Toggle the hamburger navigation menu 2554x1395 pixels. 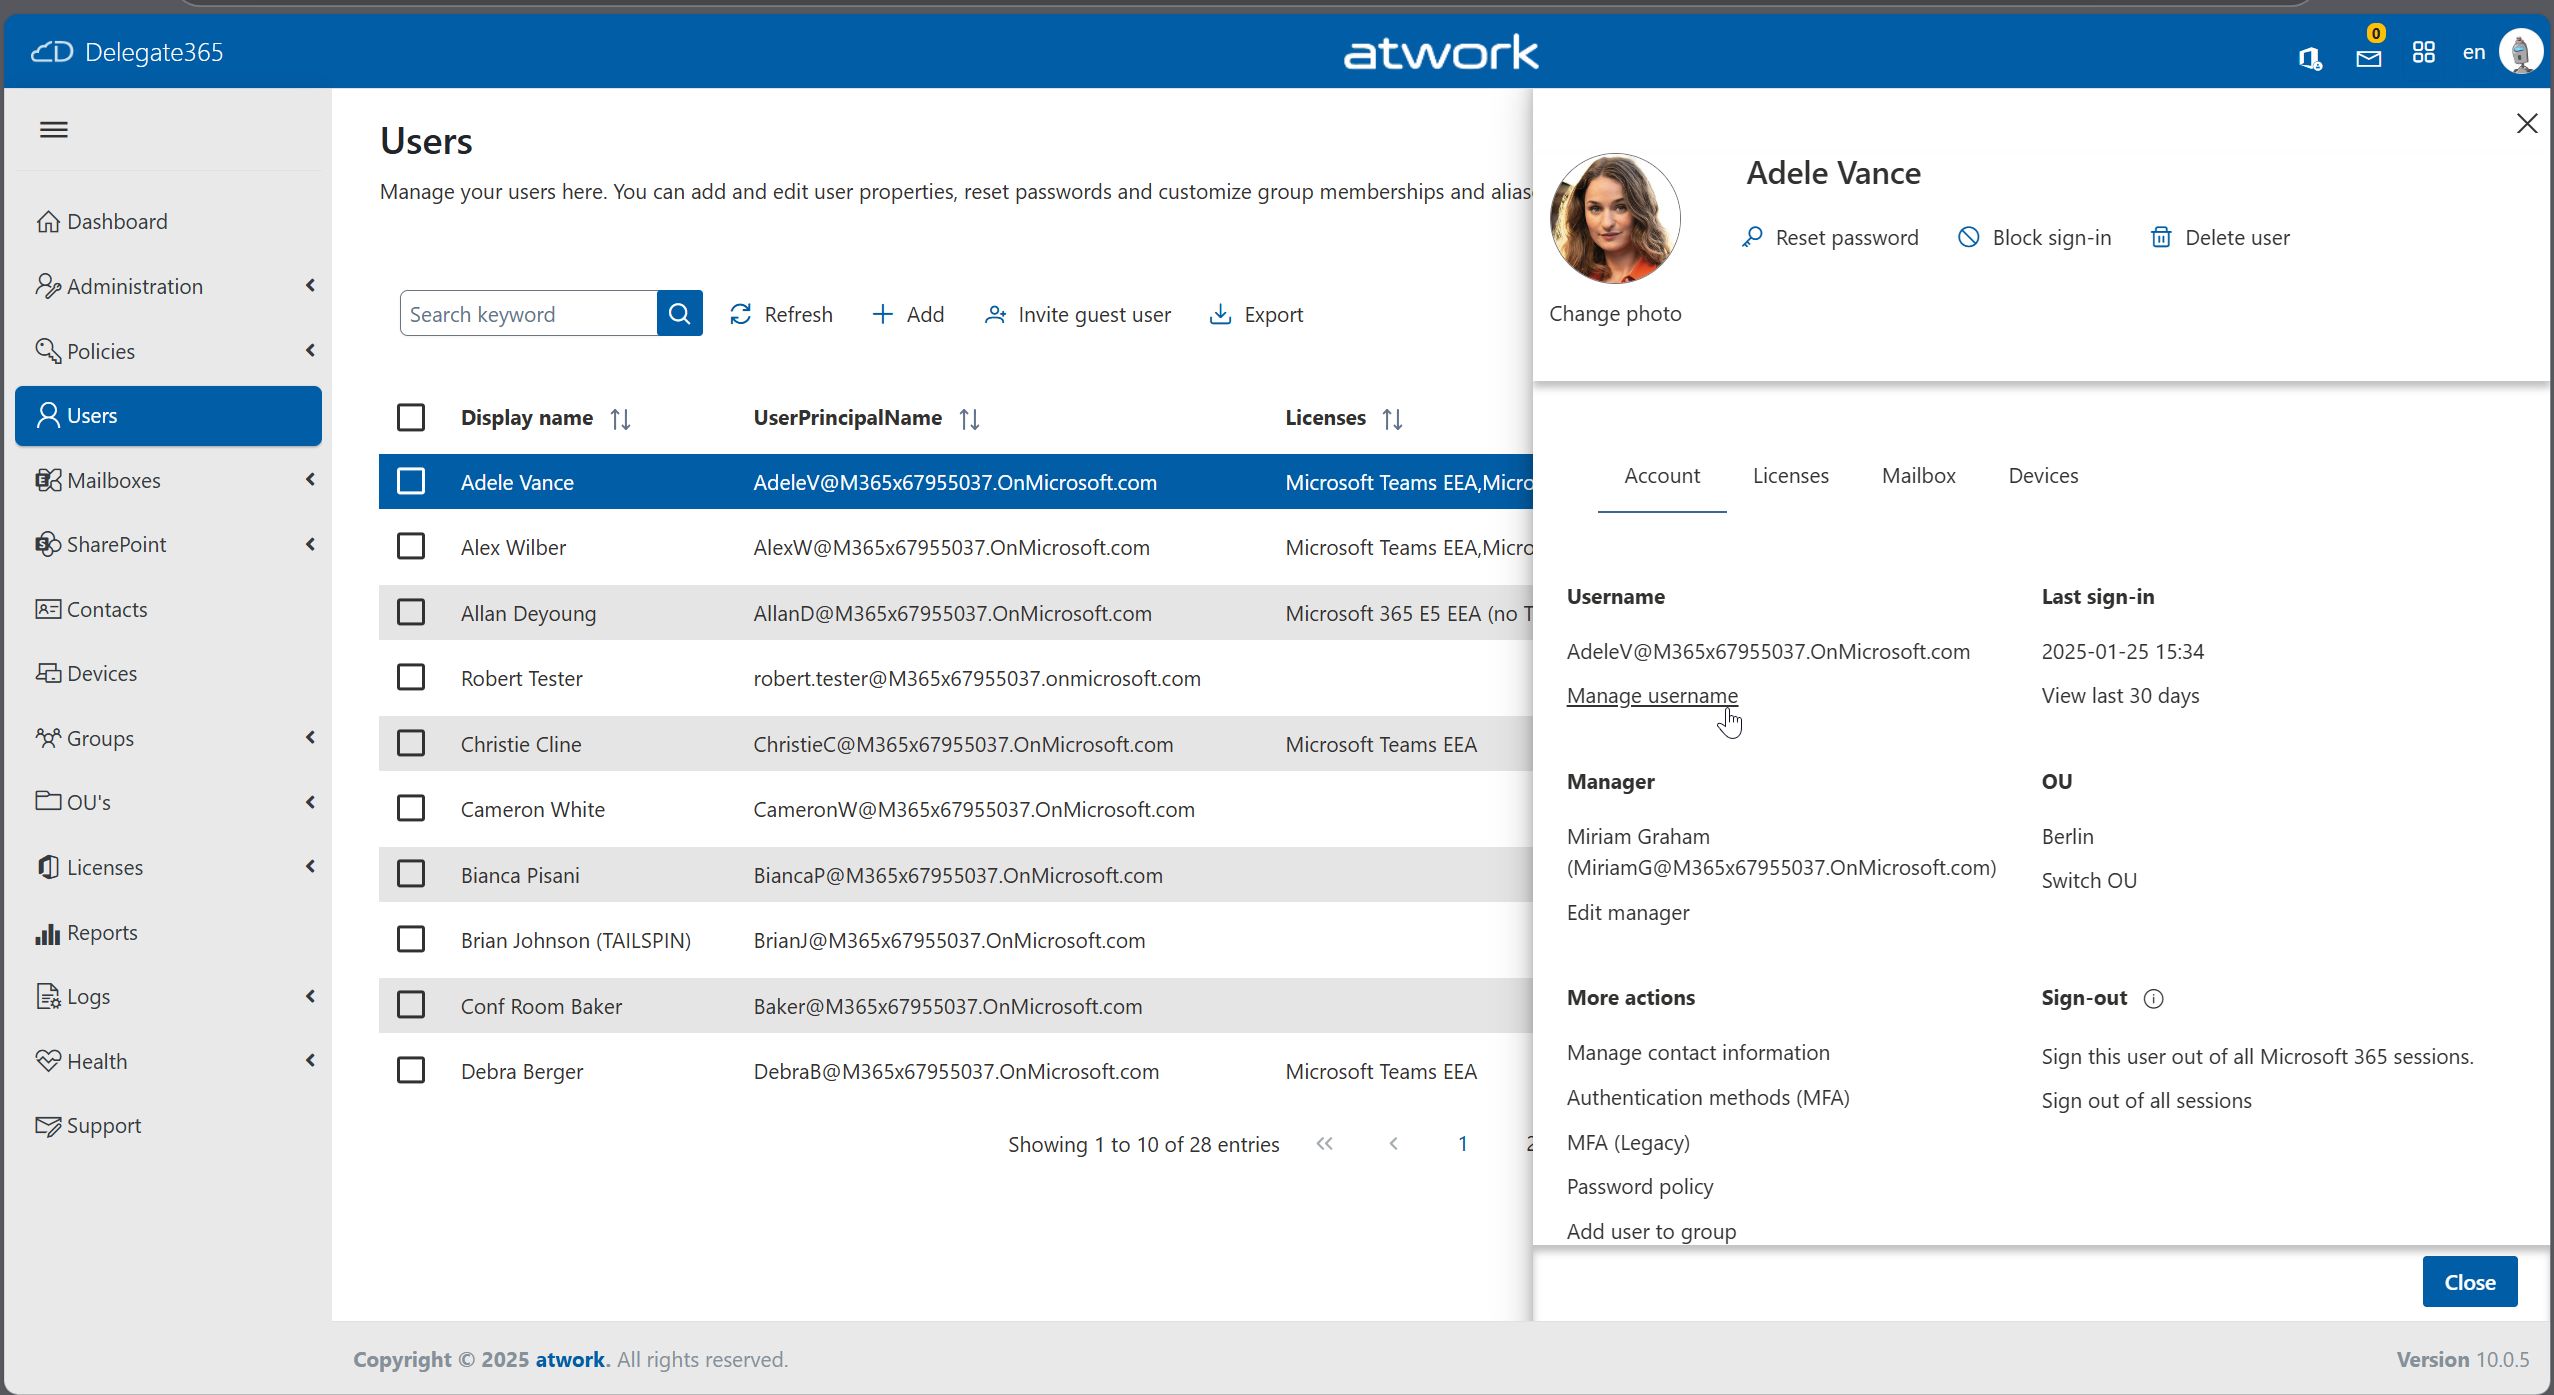click(54, 129)
